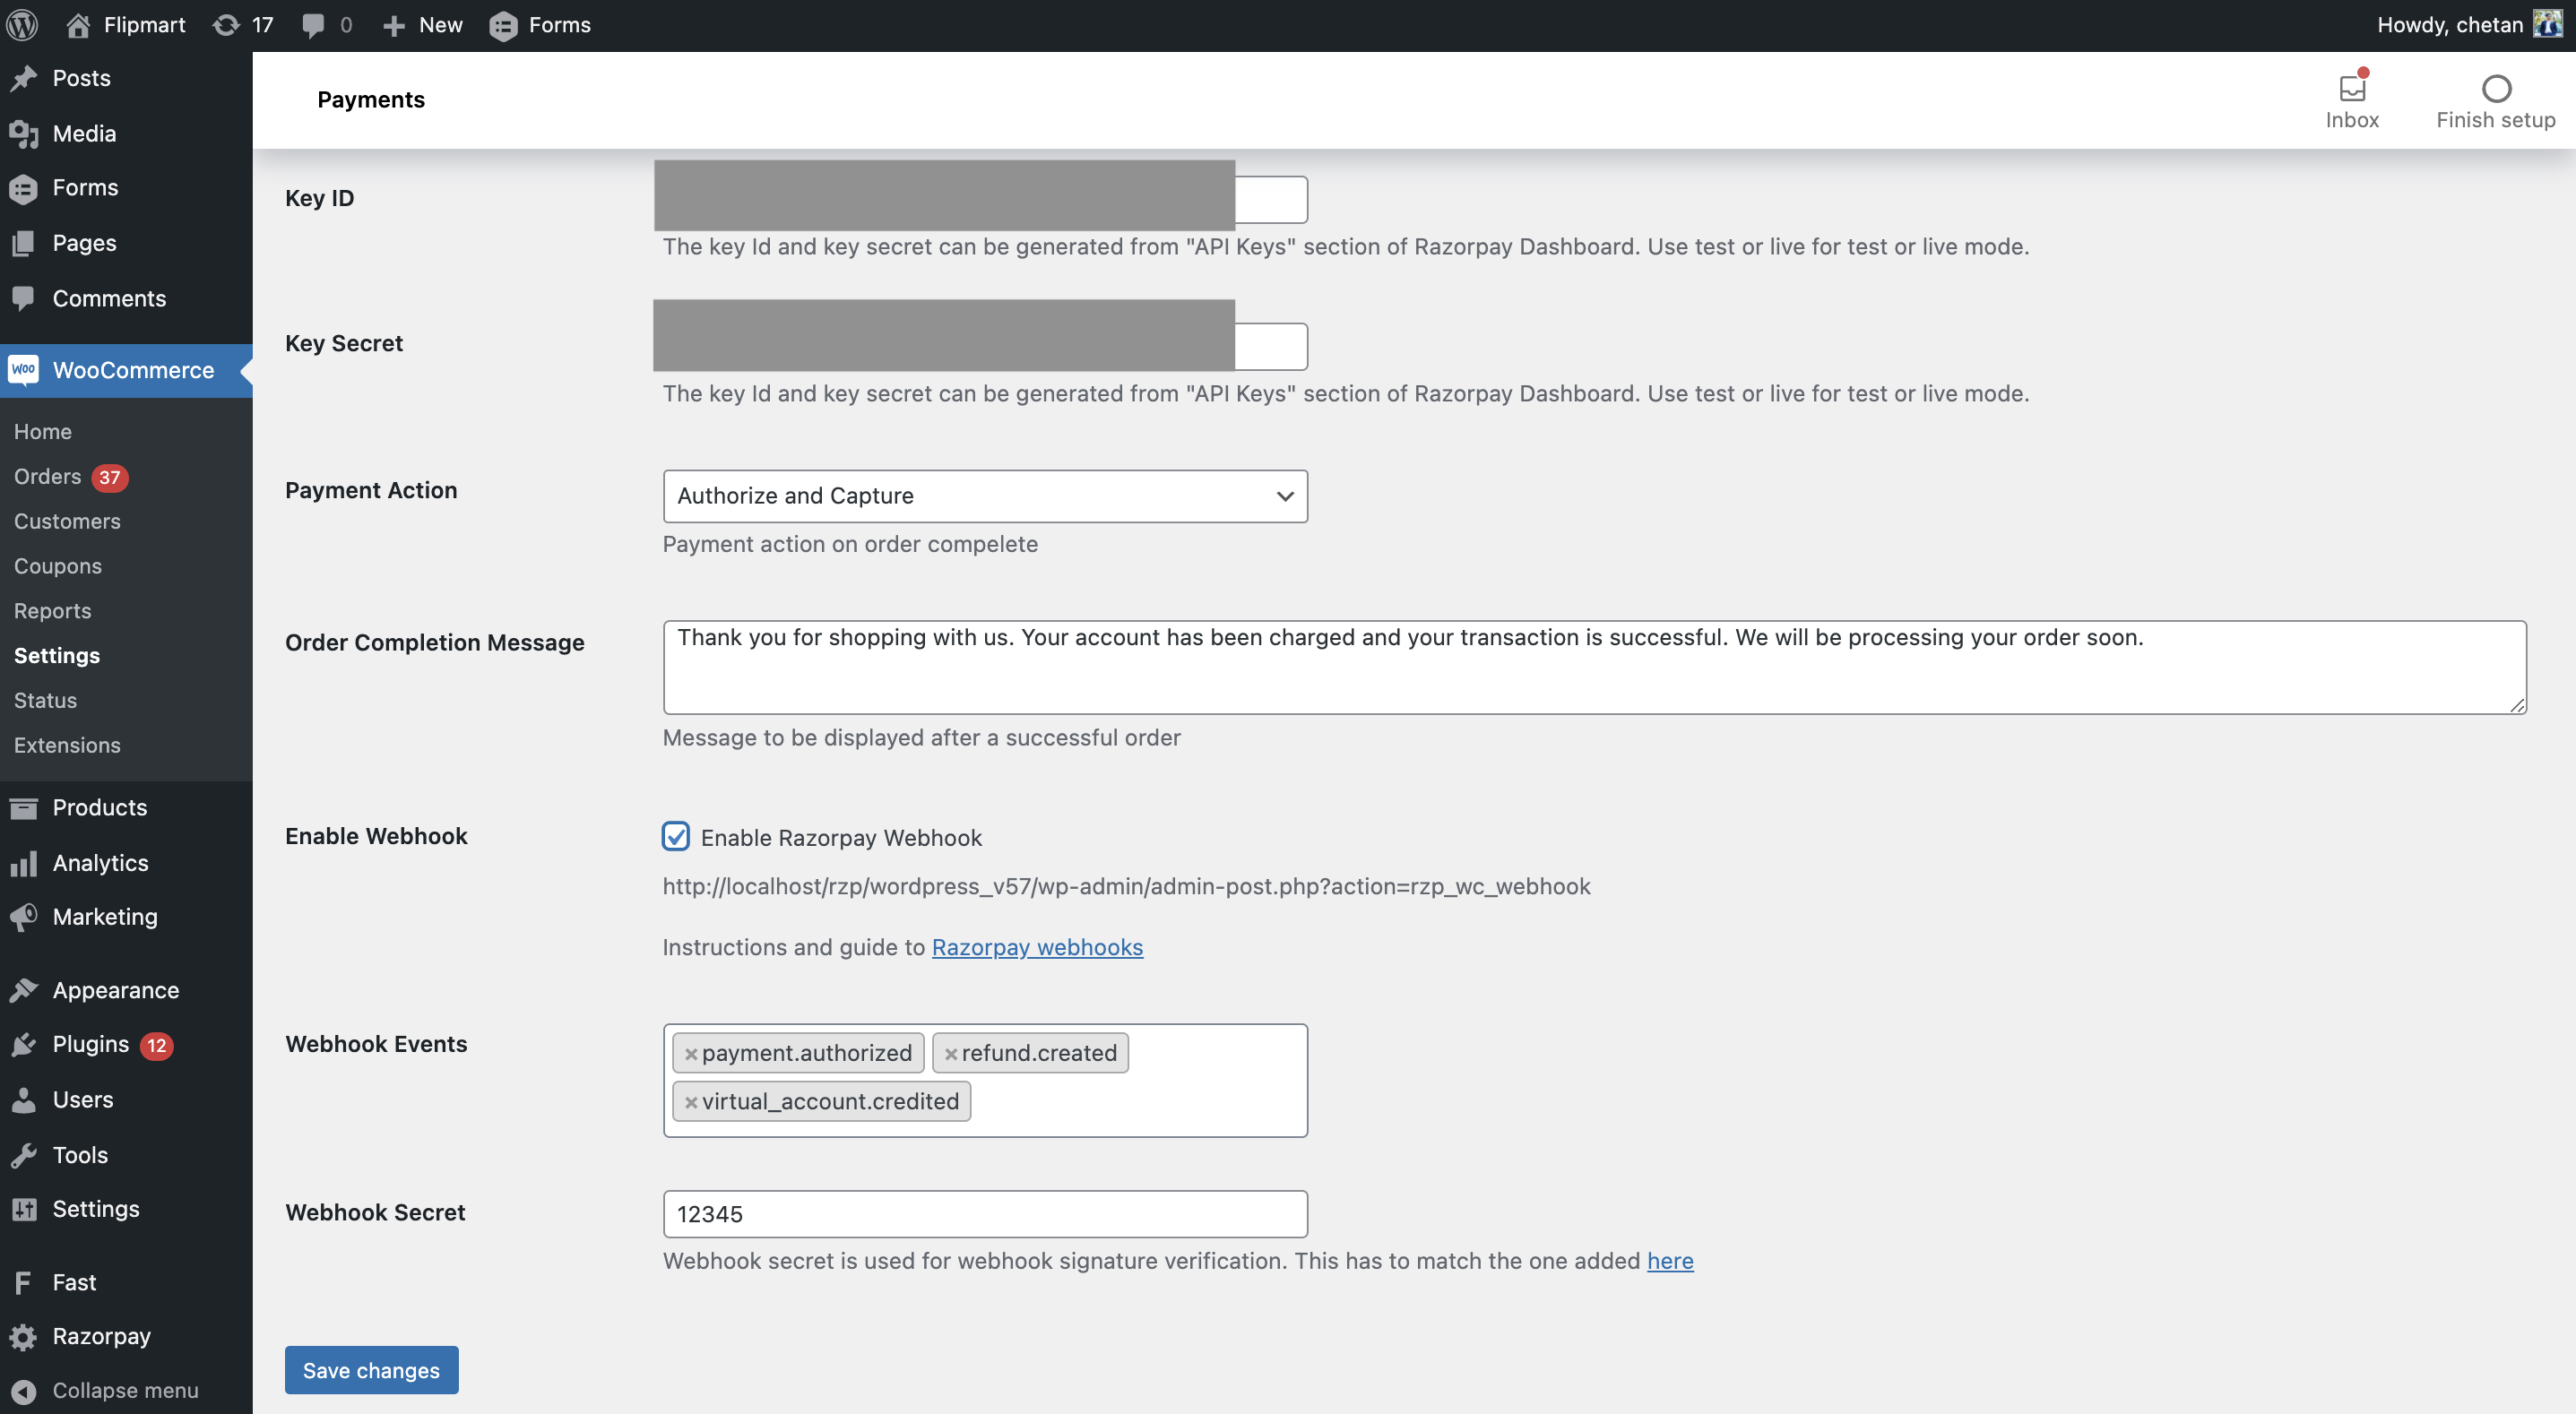Open Products box icon

[x=24, y=807]
